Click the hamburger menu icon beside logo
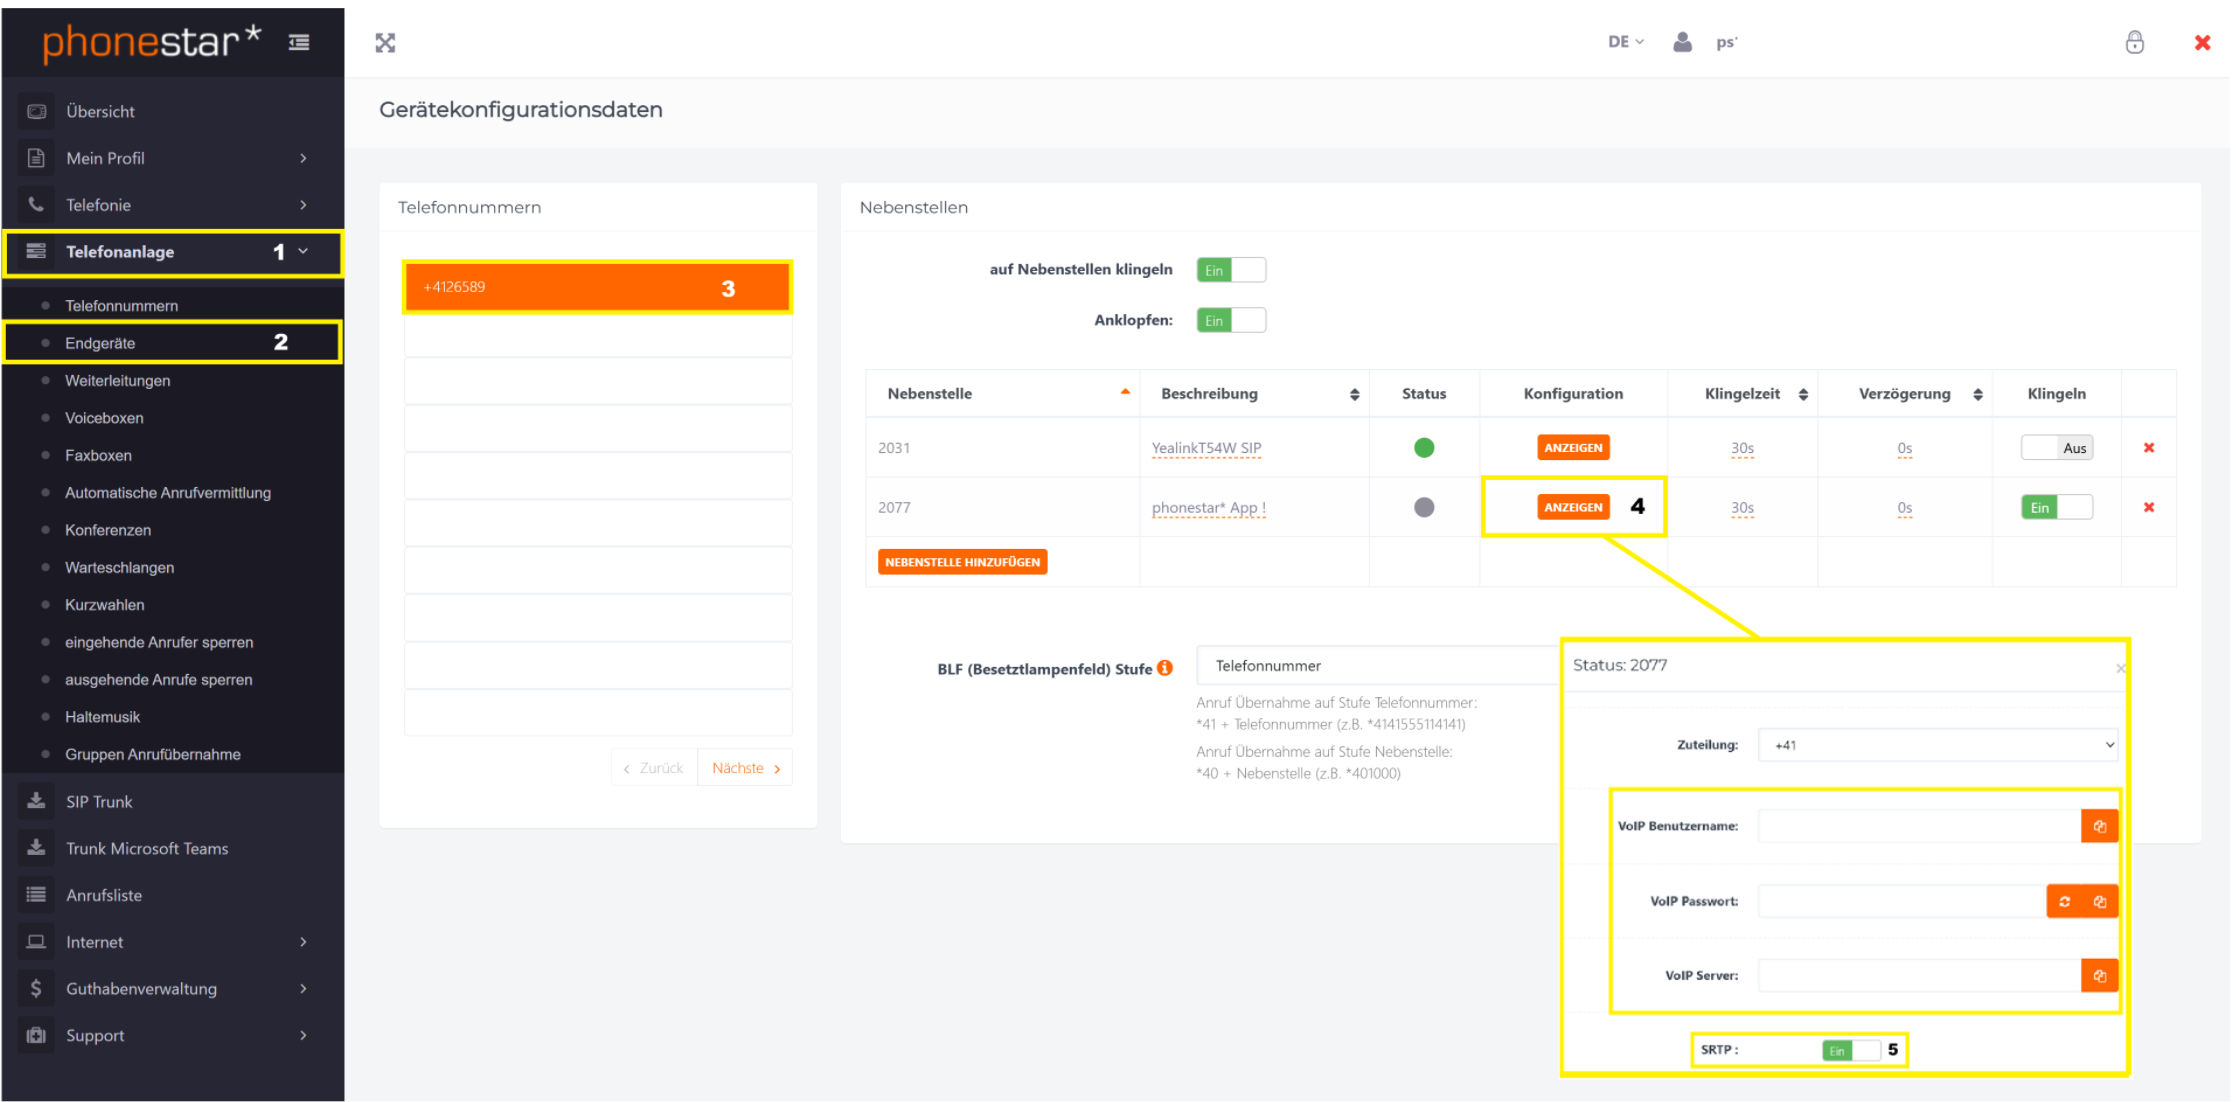 tap(298, 42)
